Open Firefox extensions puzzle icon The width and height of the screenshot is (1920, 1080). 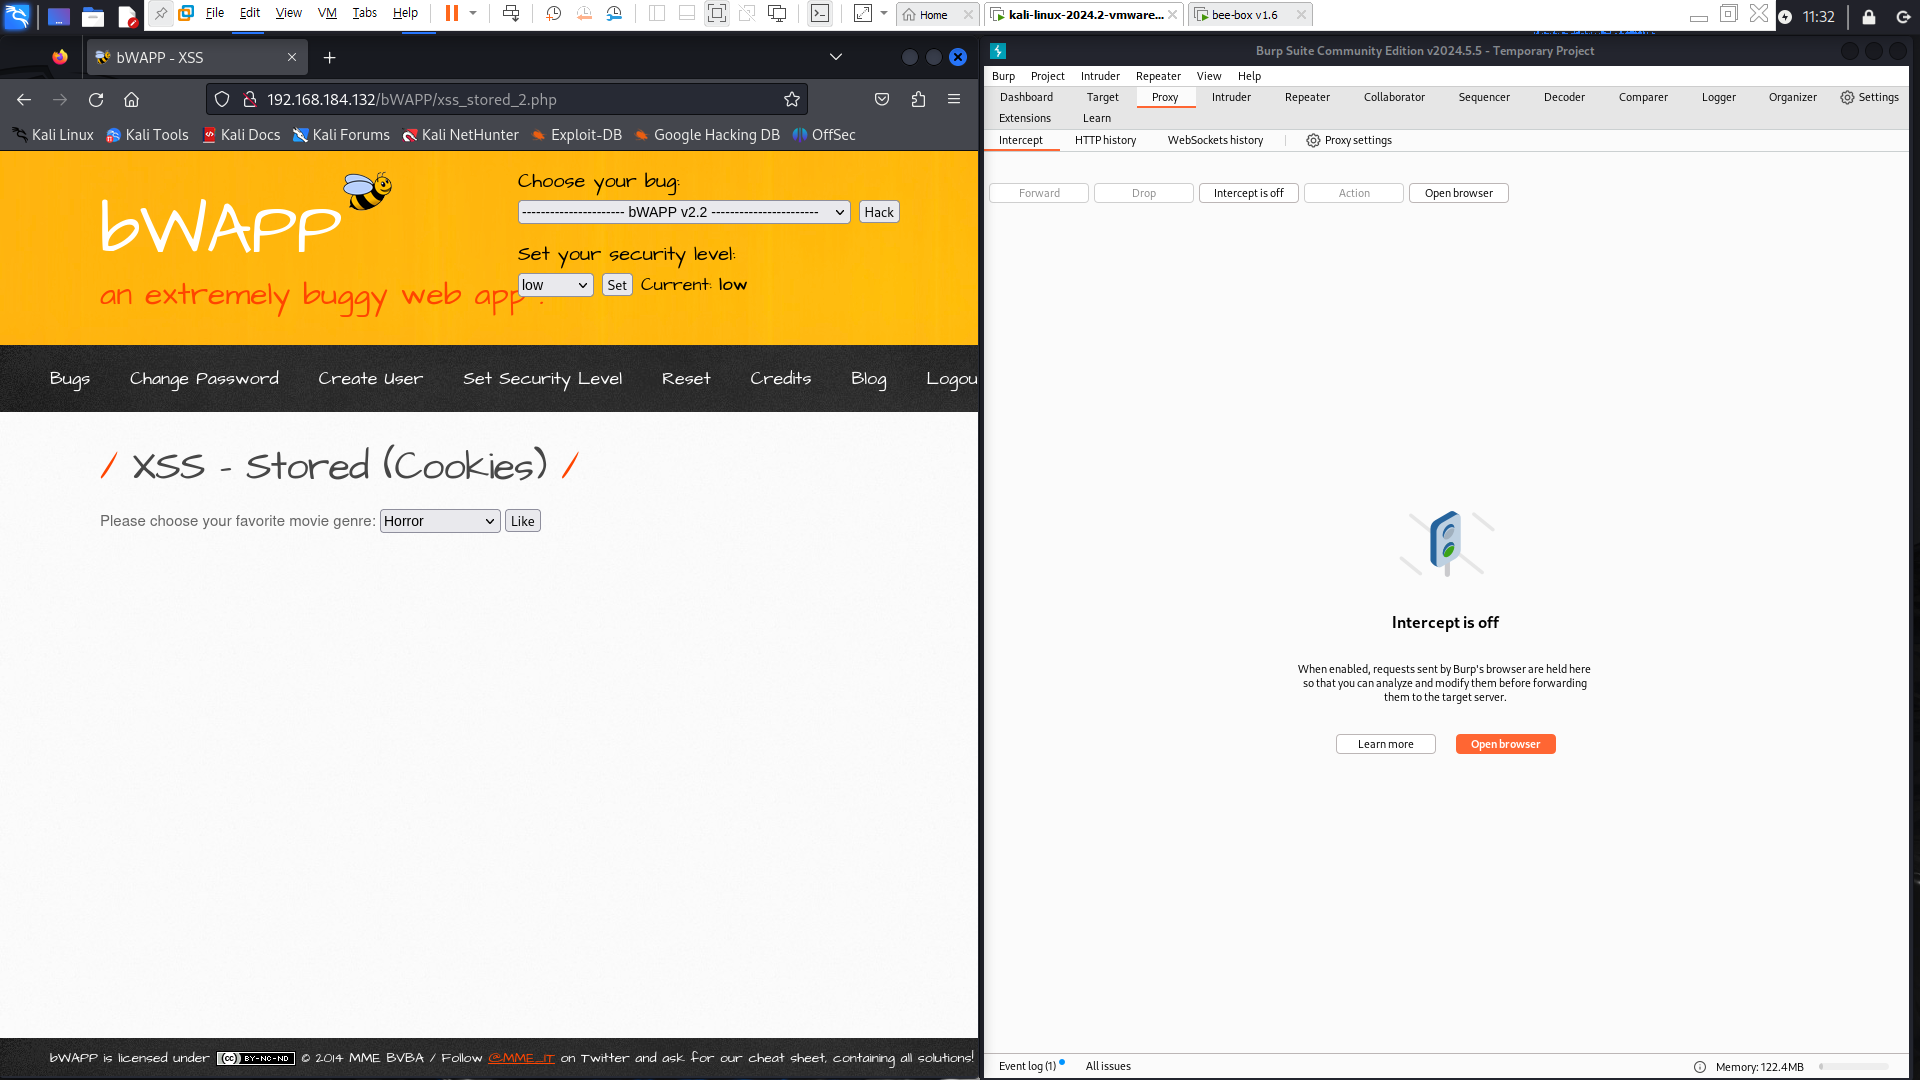pyautogui.click(x=918, y=99)
